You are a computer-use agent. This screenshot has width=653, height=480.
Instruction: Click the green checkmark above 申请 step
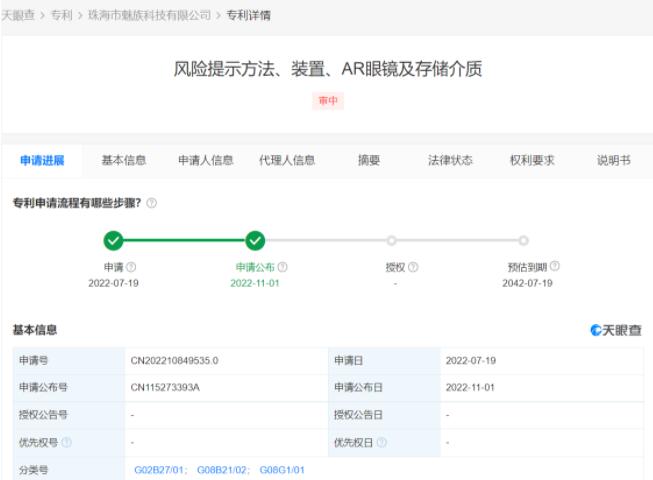[x=114, y=240]
